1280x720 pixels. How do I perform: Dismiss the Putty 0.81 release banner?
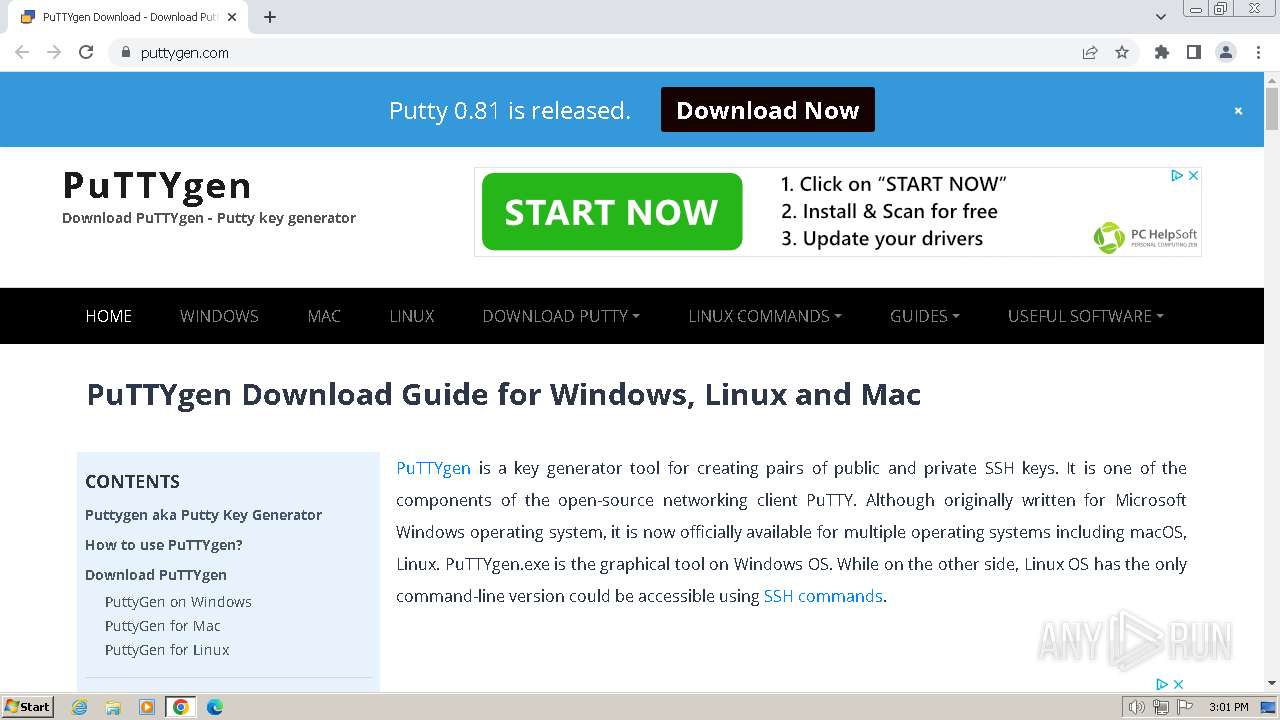pyautogui.click(x=1238, y=111)
